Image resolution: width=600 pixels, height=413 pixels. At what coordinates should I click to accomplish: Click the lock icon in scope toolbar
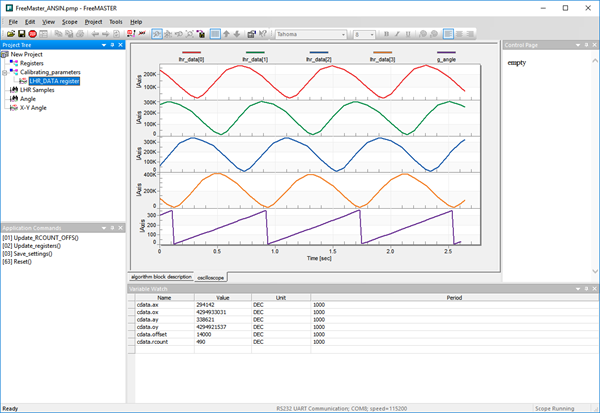201,34
